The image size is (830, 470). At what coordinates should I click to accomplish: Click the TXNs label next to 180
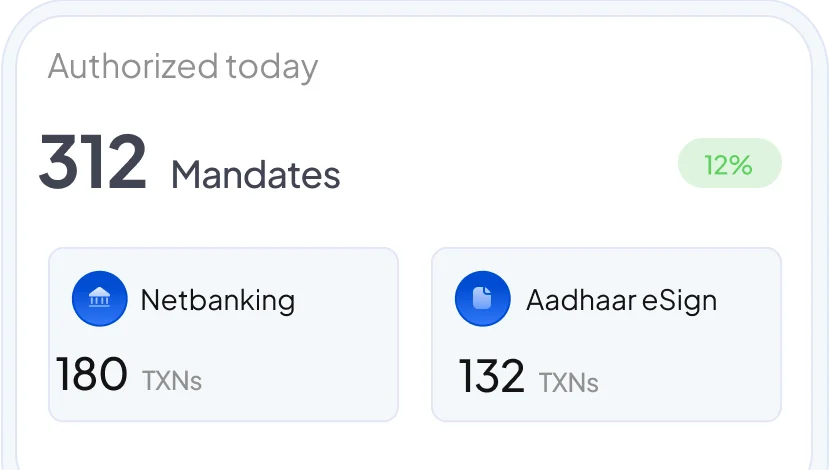(172, 380)
